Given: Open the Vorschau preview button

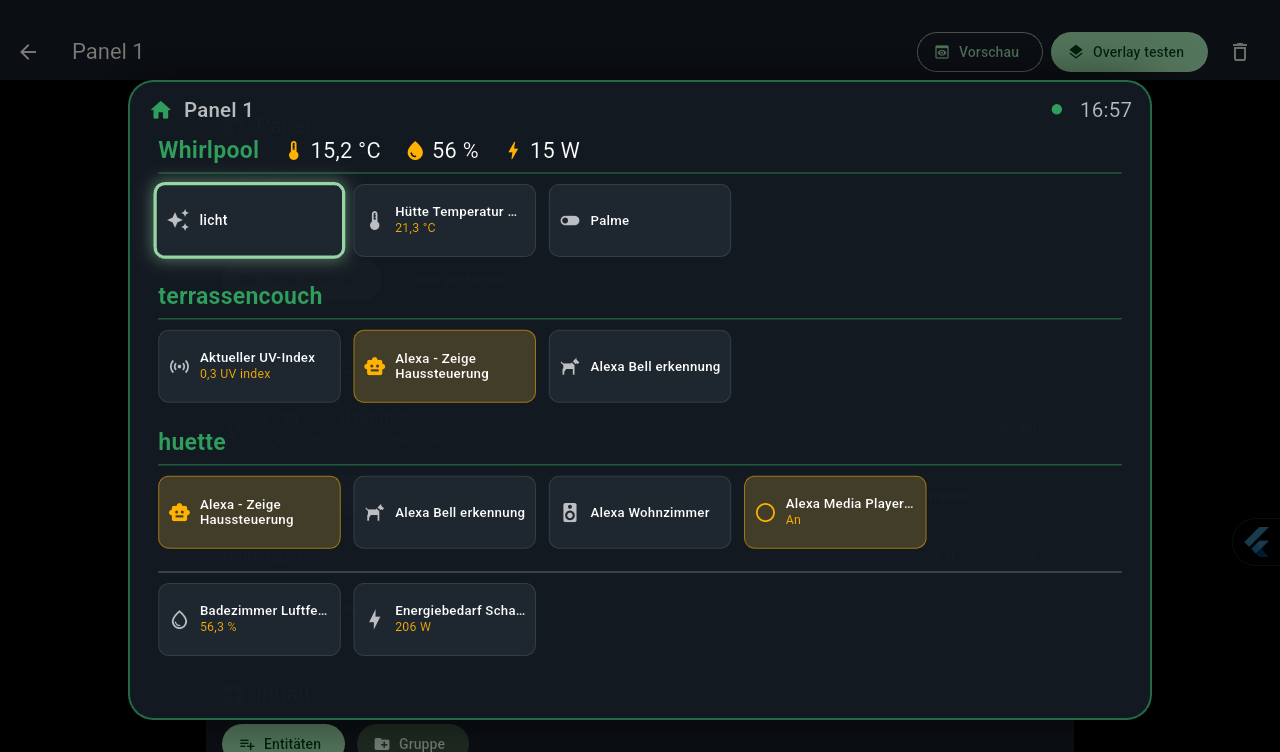Looking at the screenshot, I should click(x=980, y=52).
